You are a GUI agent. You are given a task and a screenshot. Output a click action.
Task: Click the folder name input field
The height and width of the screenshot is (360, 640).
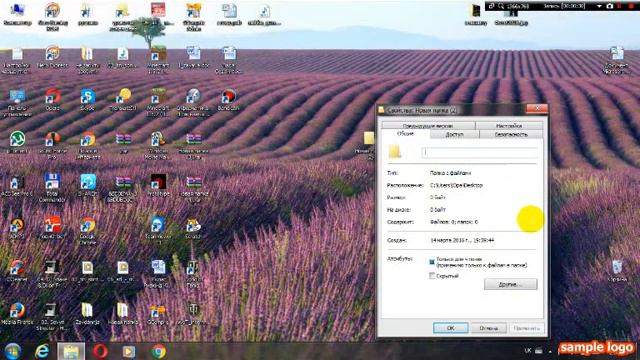pyautogui.click(x=479, y=152)
